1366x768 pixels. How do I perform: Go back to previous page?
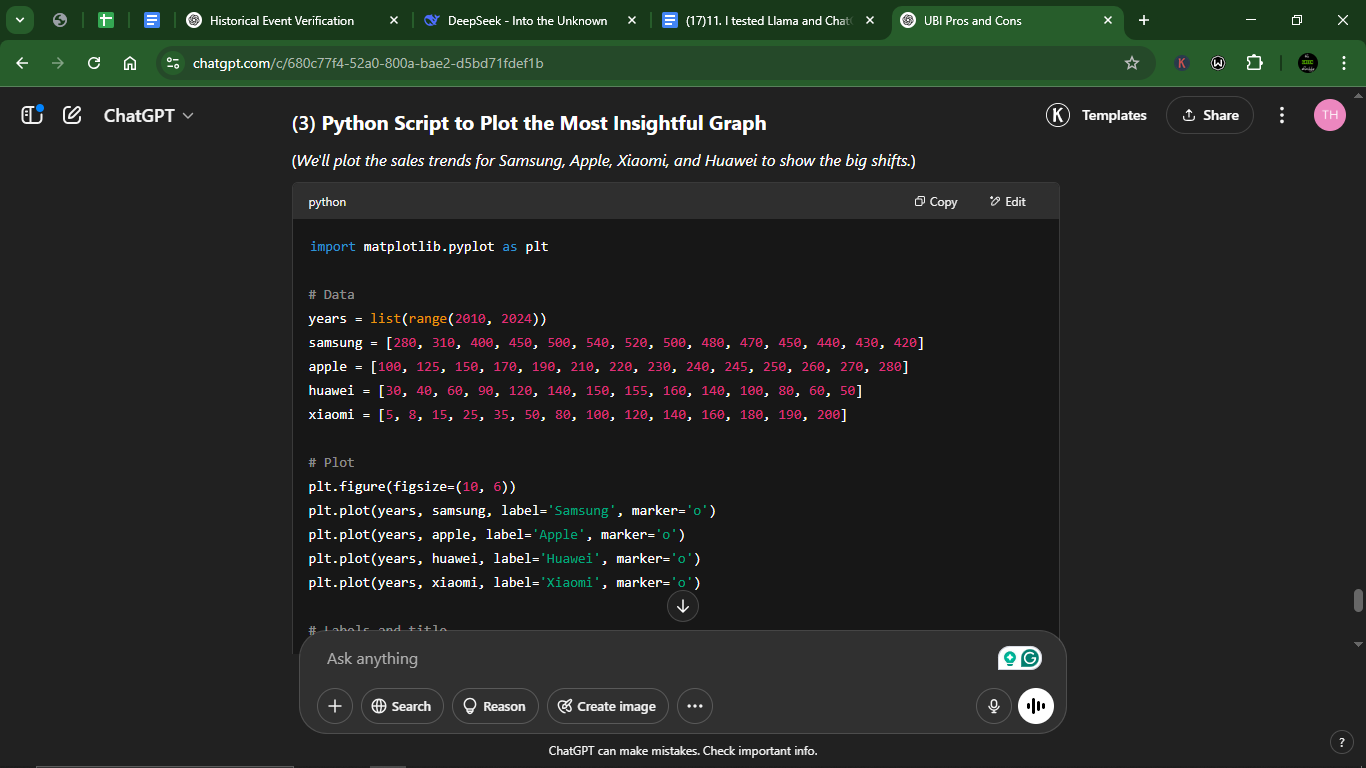(22, 63)
